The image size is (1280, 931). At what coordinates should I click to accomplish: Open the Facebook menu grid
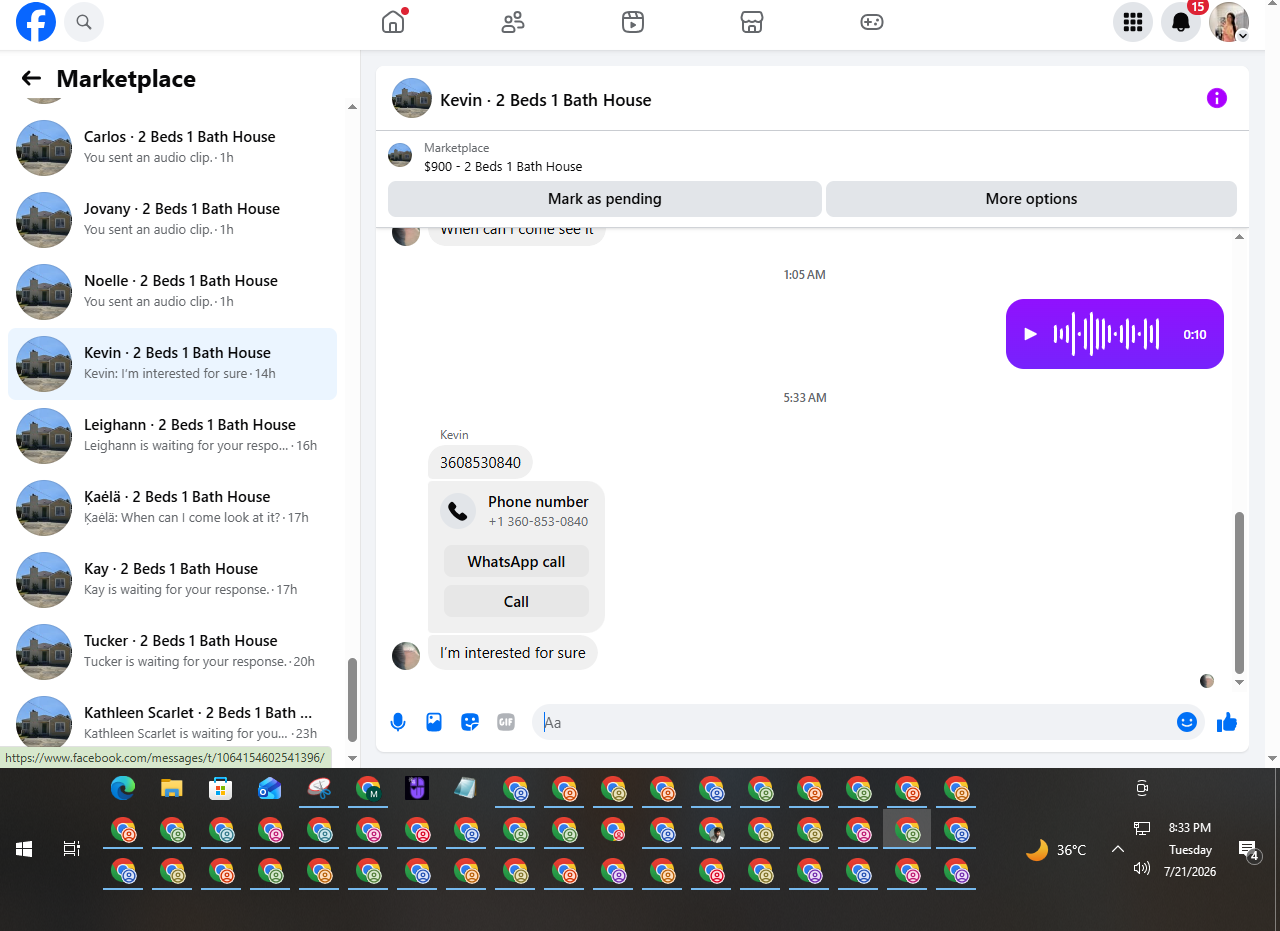click(x=1133, y=22)
